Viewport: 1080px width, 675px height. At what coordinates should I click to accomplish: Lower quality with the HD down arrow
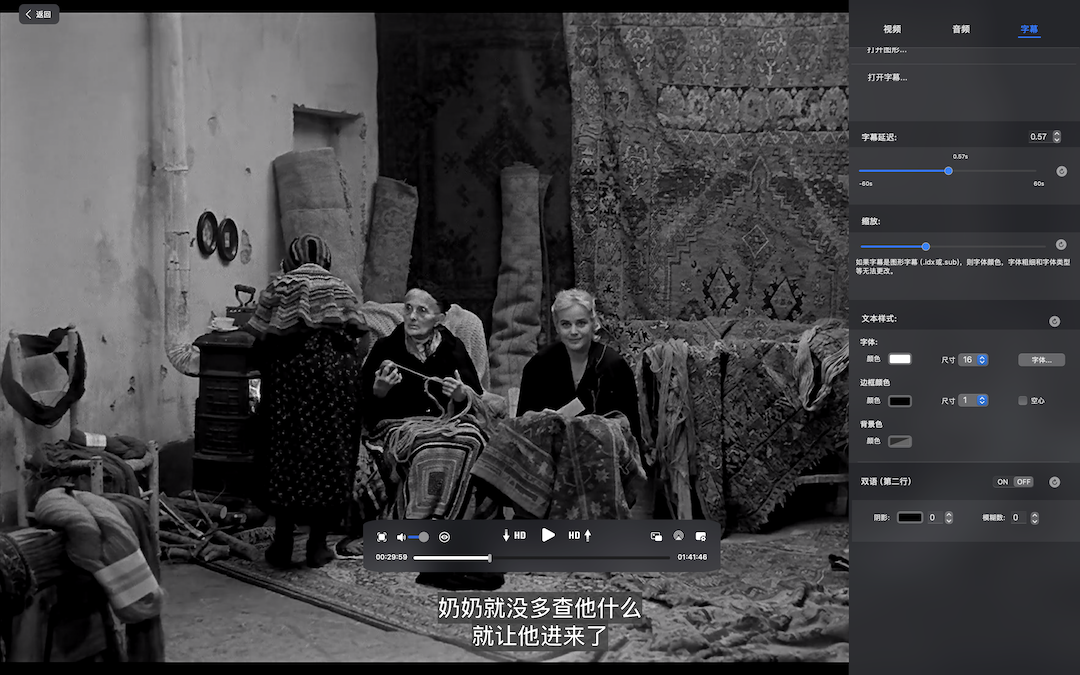click(x=514, y=535)
